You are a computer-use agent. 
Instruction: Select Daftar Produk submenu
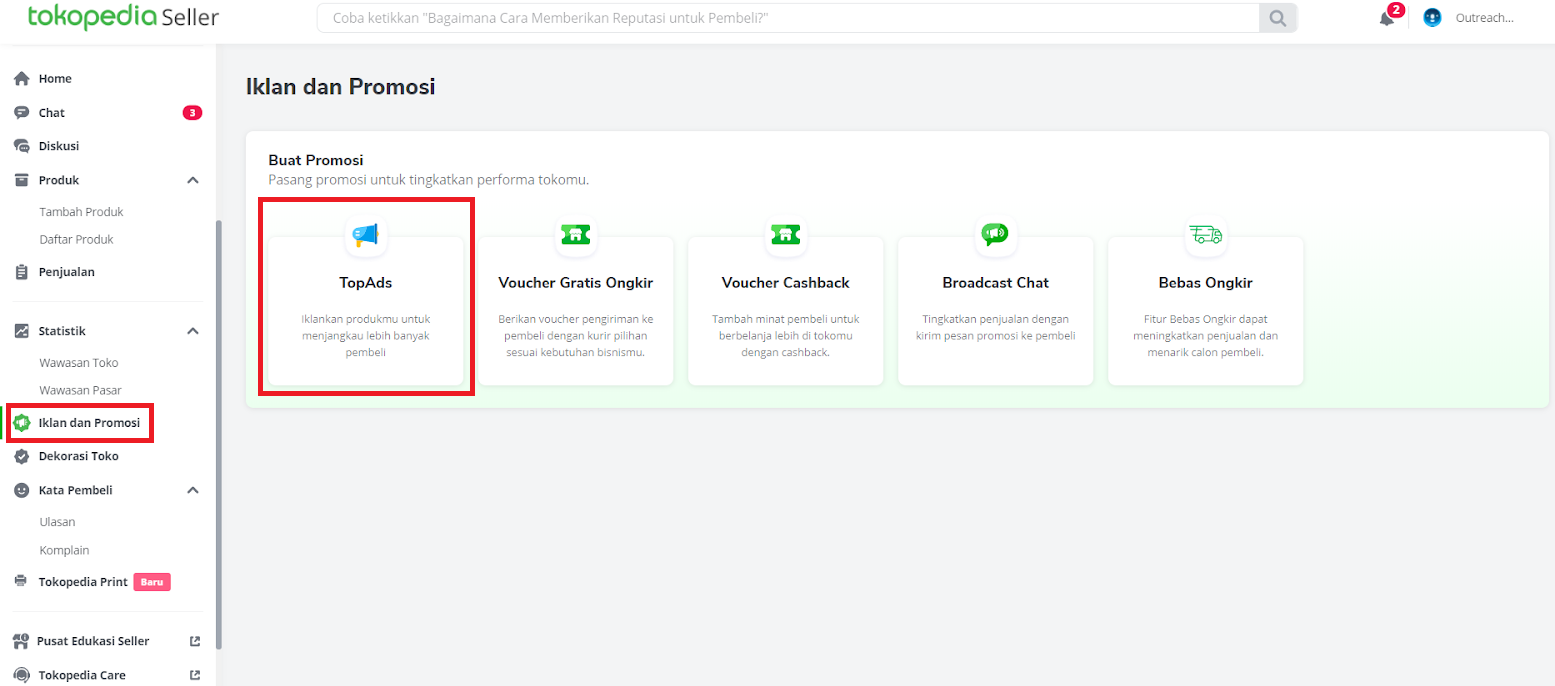click(76, 240)
